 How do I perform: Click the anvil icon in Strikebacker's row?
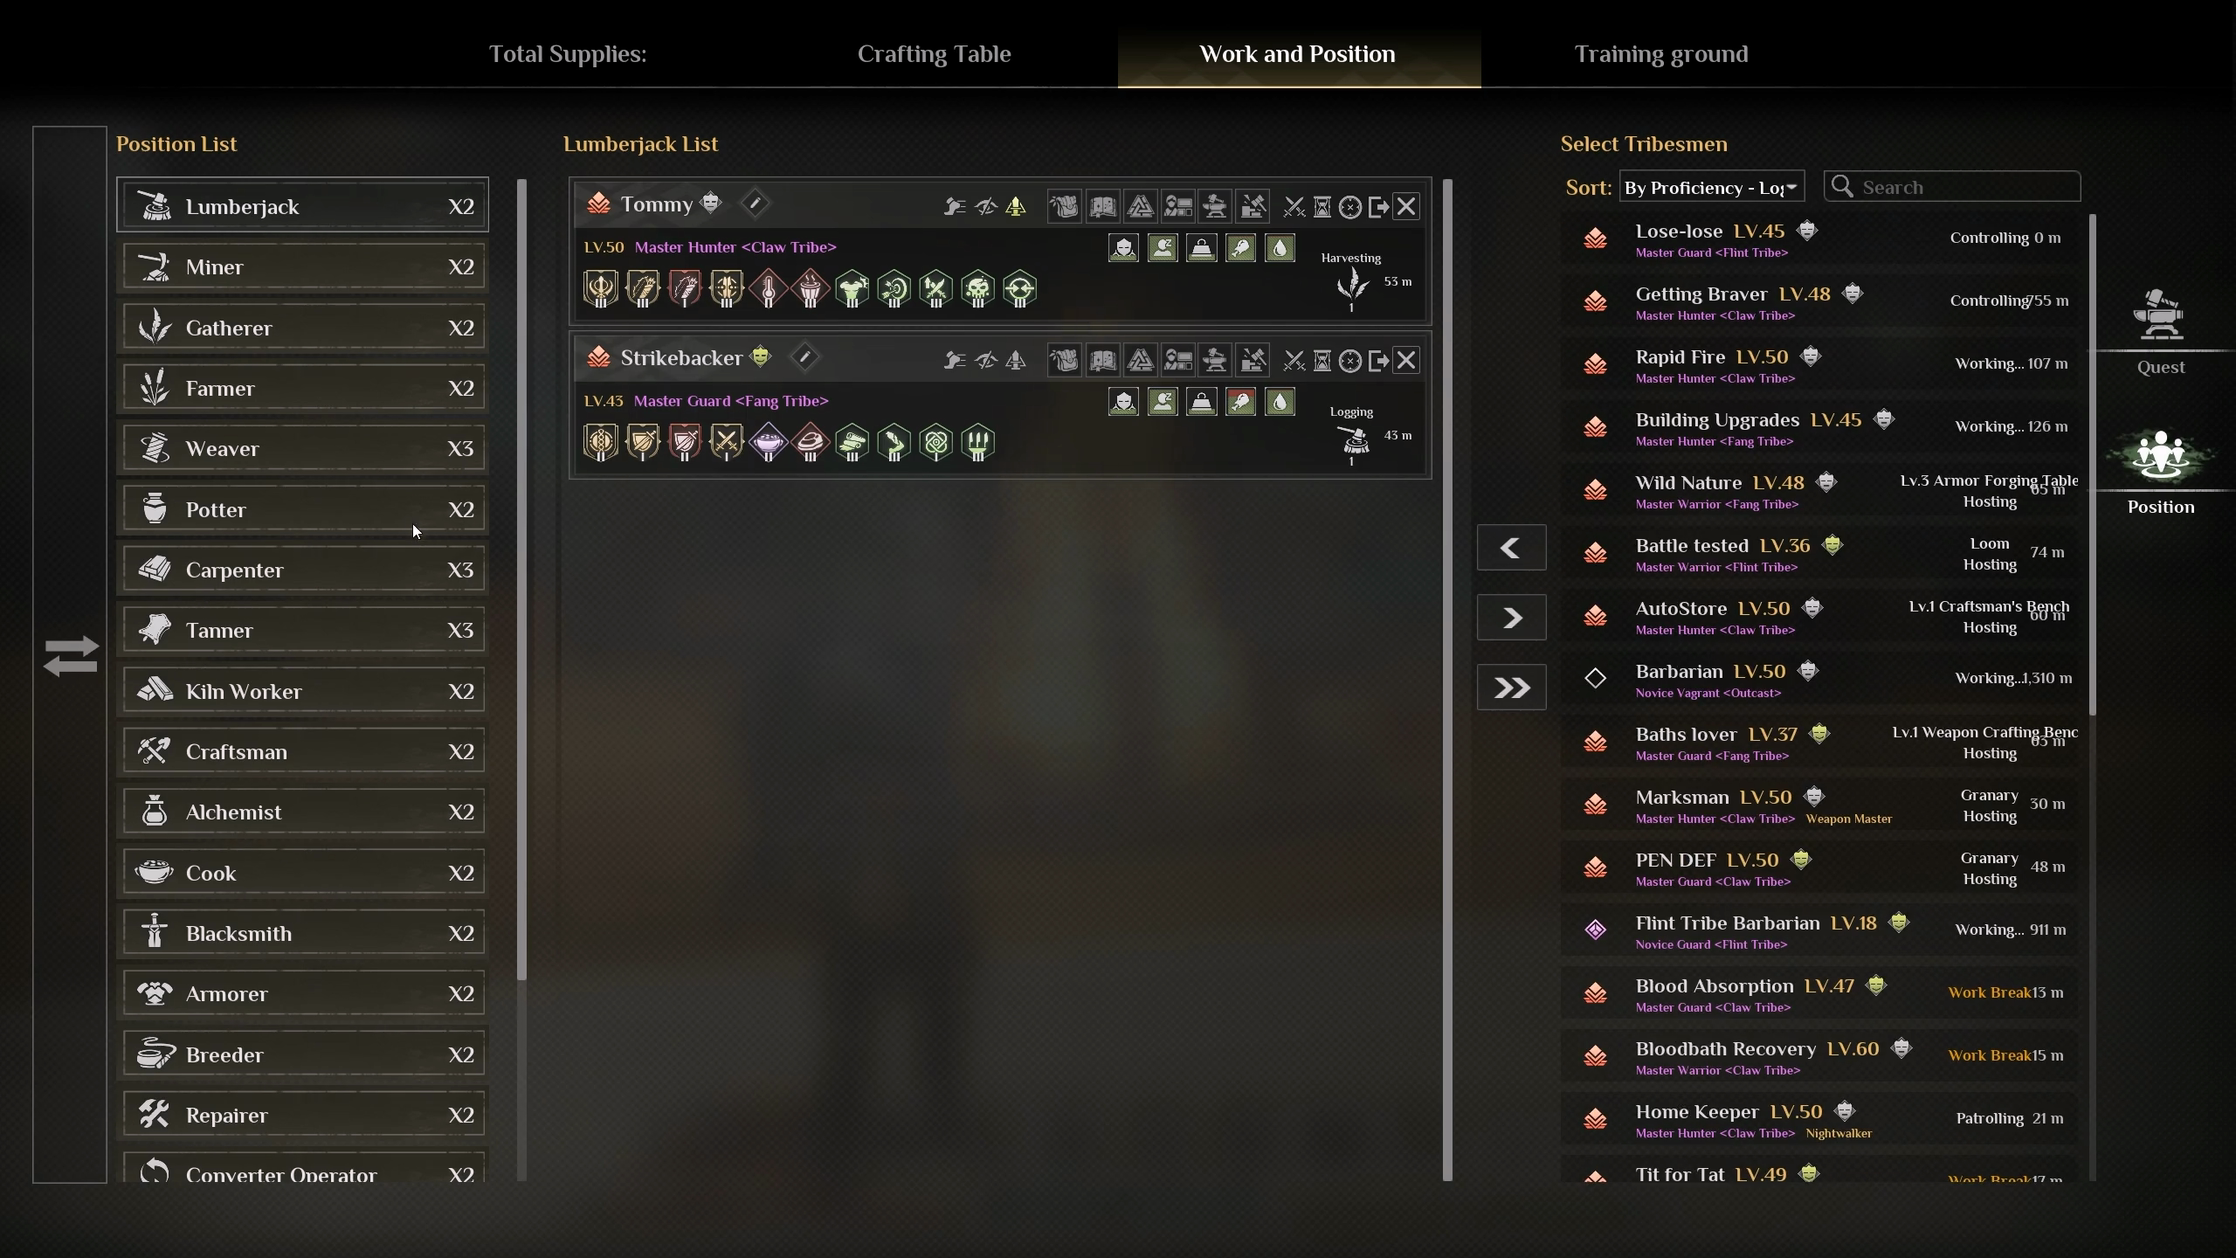pos(1215,361)
